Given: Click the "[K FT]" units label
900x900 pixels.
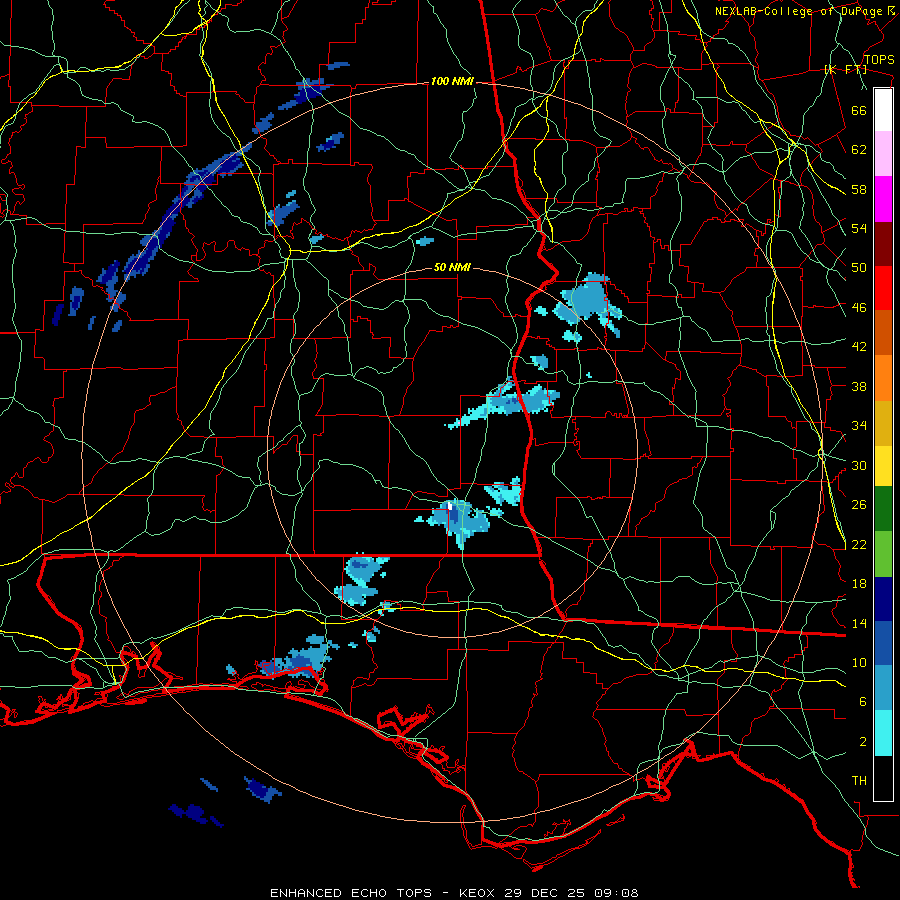Looking at the screenshot, I should (845, 69).
